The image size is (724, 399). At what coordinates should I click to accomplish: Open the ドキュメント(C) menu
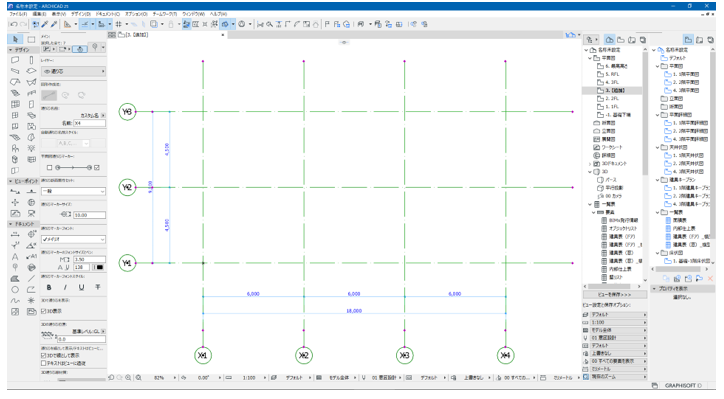[x=108, y=14]
